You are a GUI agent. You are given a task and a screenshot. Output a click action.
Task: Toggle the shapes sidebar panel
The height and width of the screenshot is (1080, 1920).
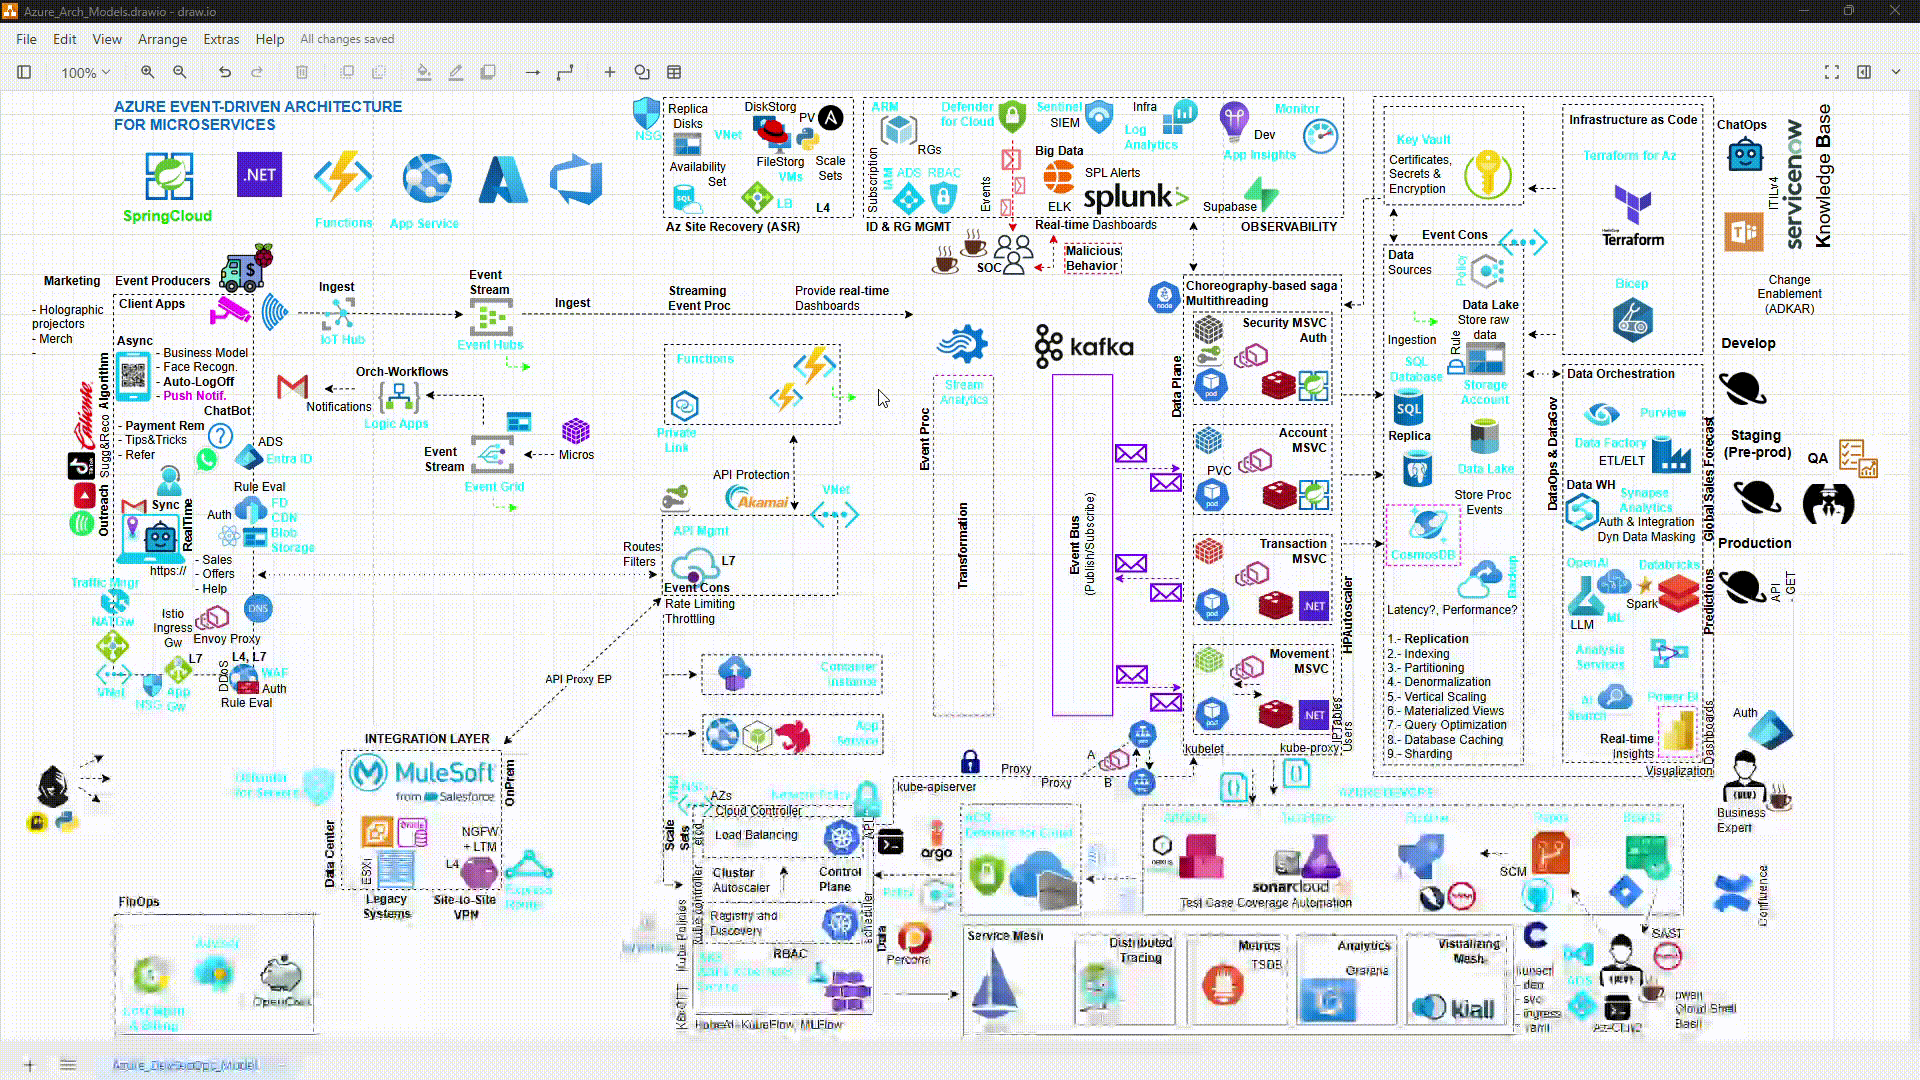tap(24, 72)
